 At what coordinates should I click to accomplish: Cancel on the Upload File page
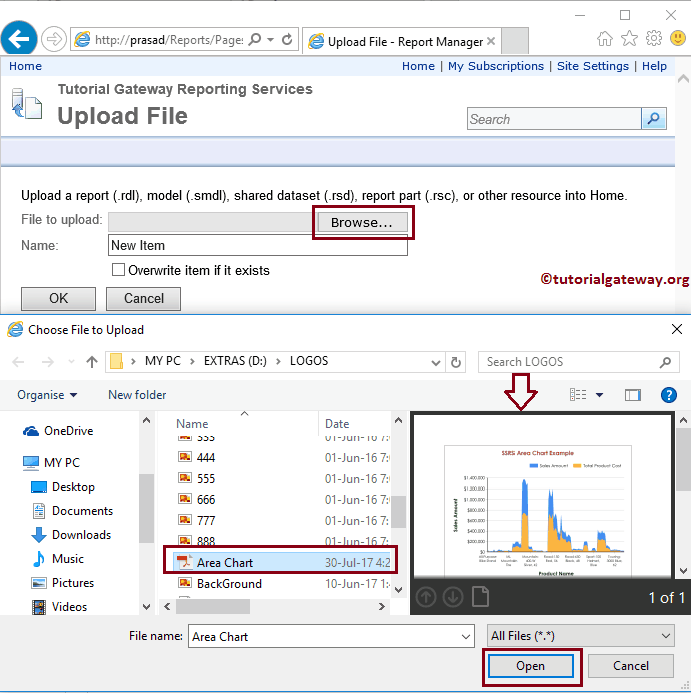143,298
